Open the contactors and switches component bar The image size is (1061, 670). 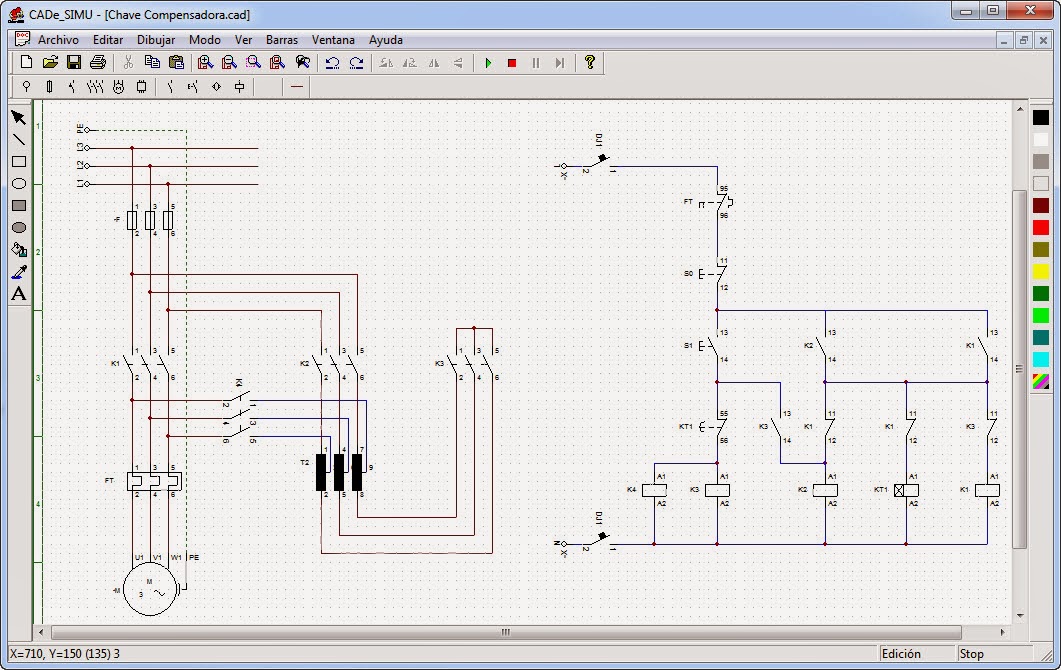(x=95, y=86)
